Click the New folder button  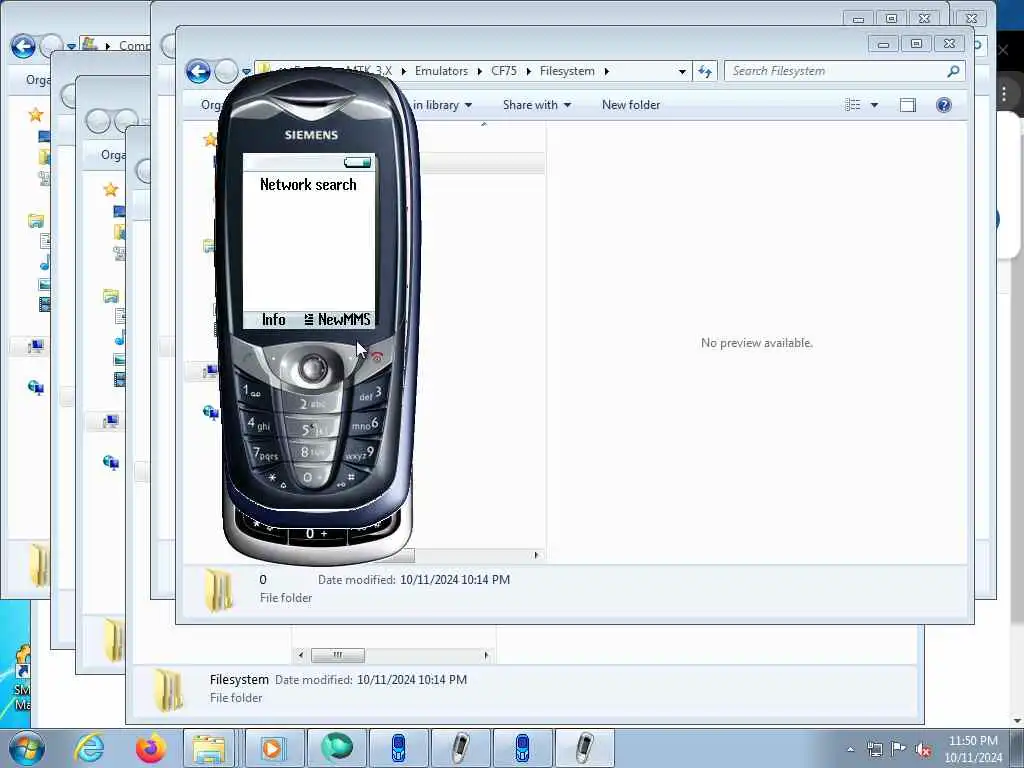click(631, 105)
